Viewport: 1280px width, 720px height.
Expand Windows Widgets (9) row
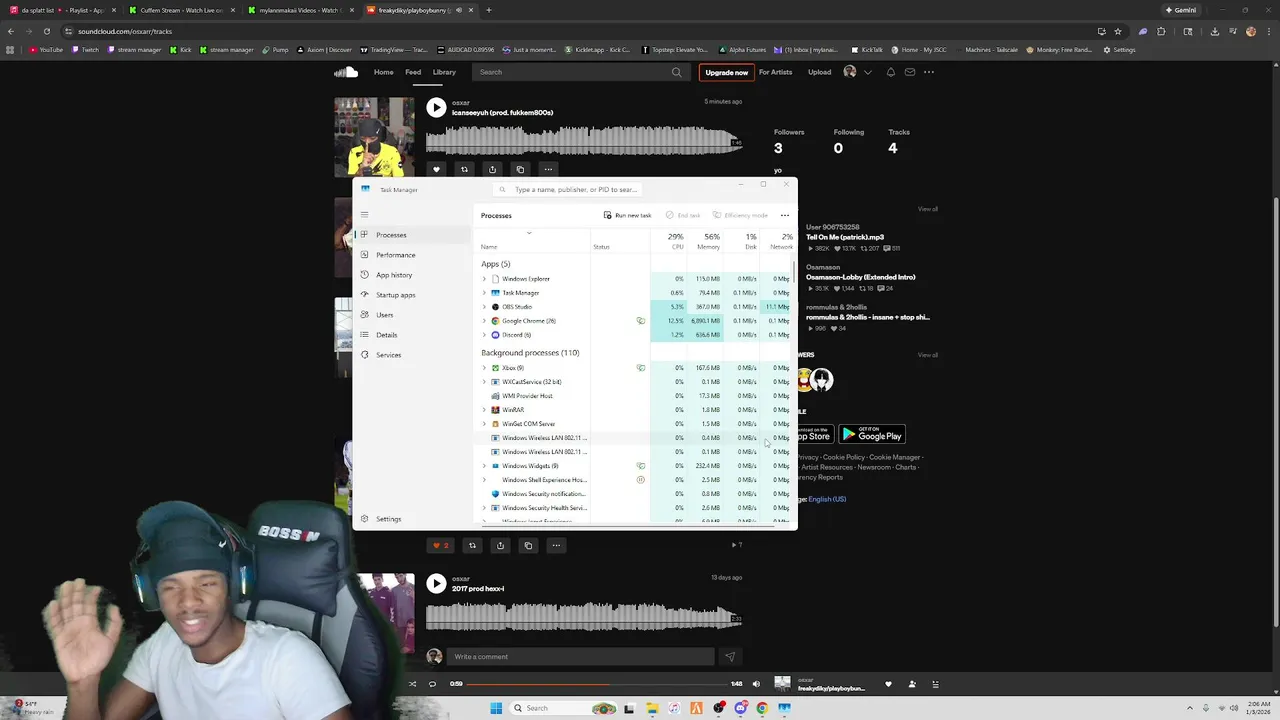(x=485, y=466)
